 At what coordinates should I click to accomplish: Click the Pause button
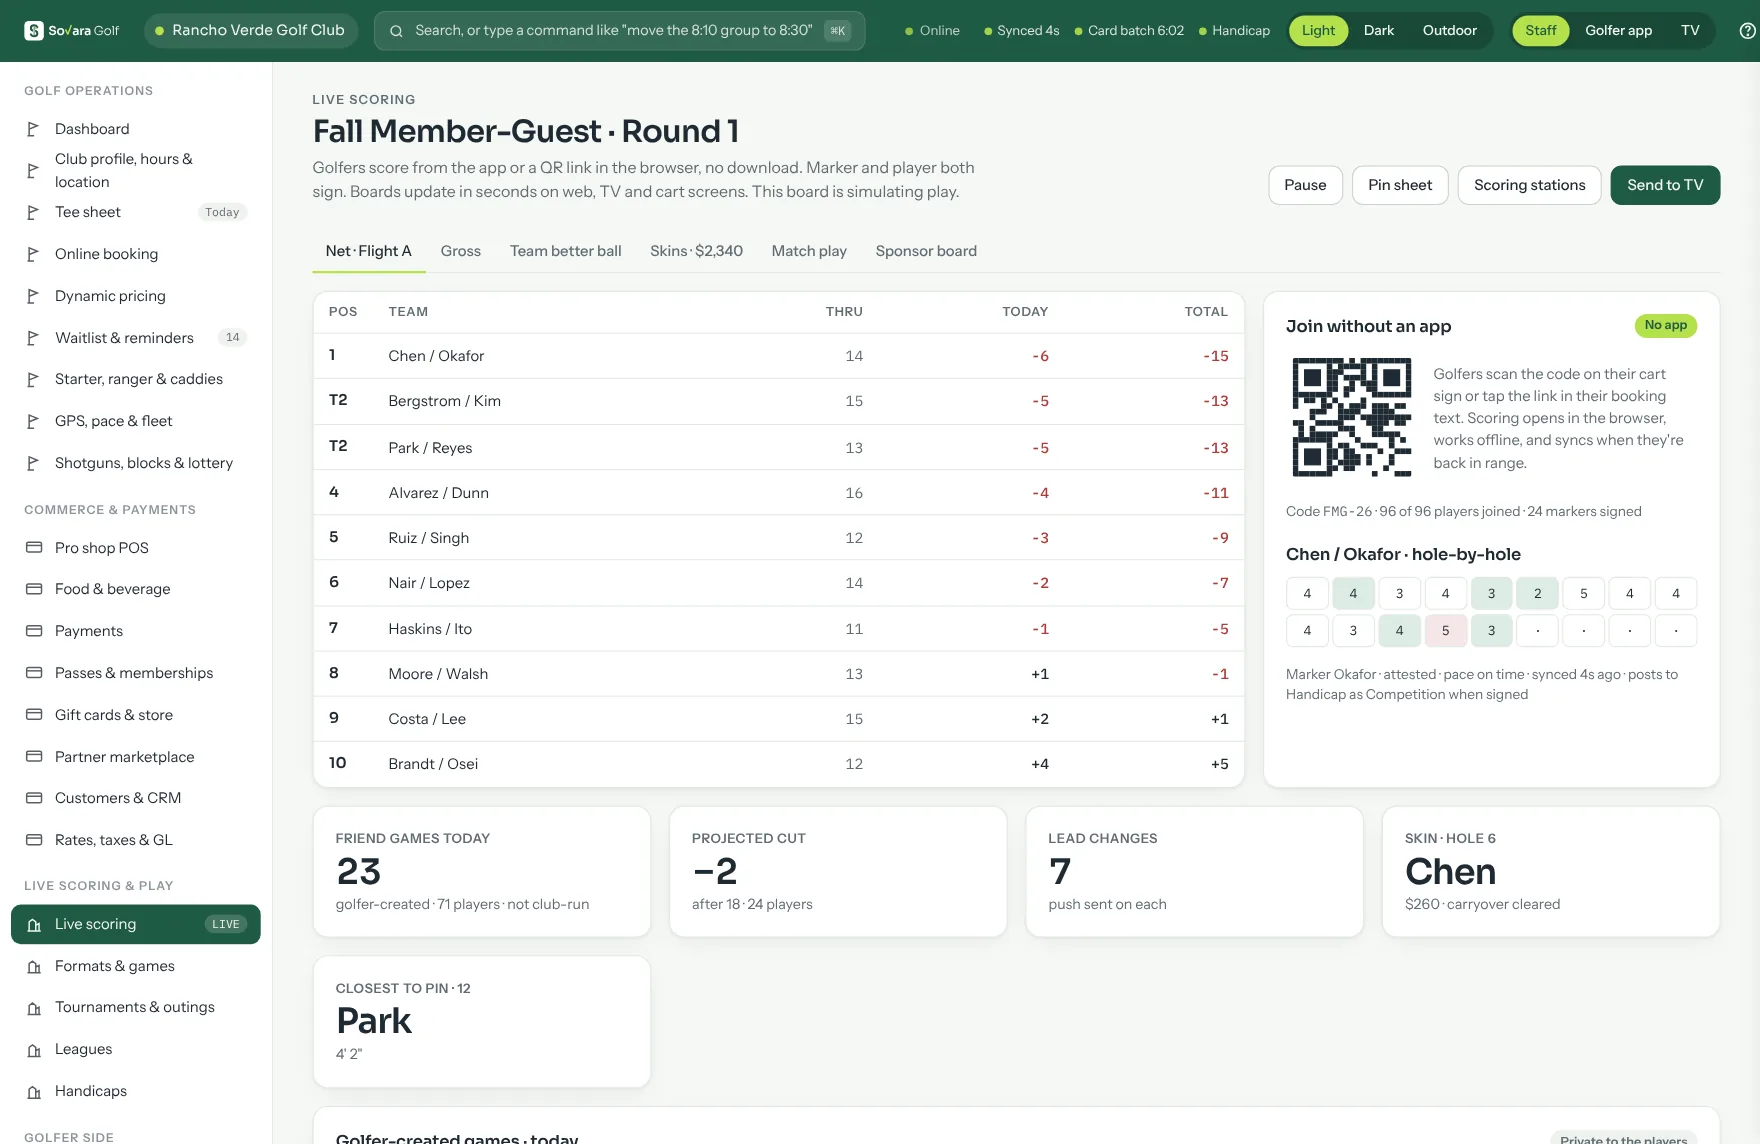coord(1305,185)
